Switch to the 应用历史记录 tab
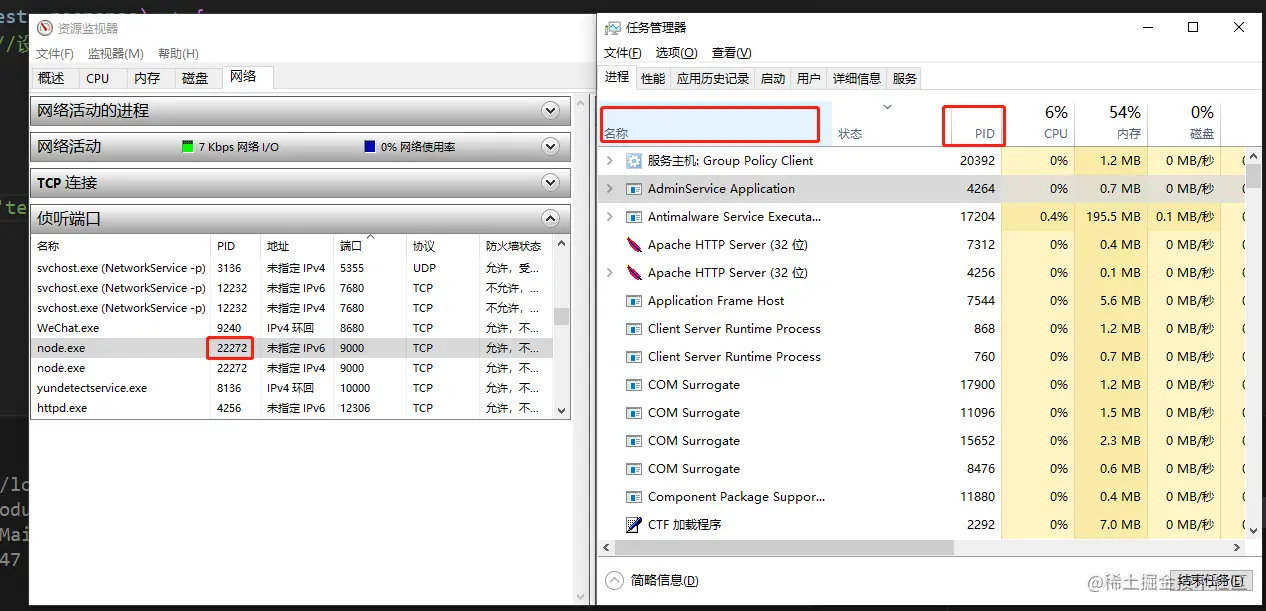1266x611 pixels. coord(713,78)
